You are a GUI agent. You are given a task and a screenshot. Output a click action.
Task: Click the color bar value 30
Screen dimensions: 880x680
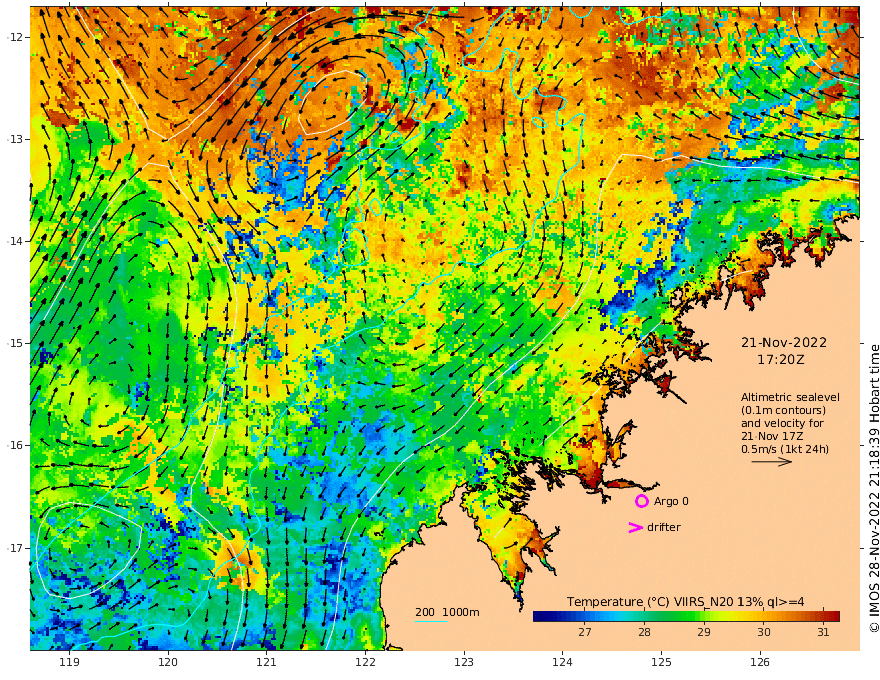tap(763, 632)
